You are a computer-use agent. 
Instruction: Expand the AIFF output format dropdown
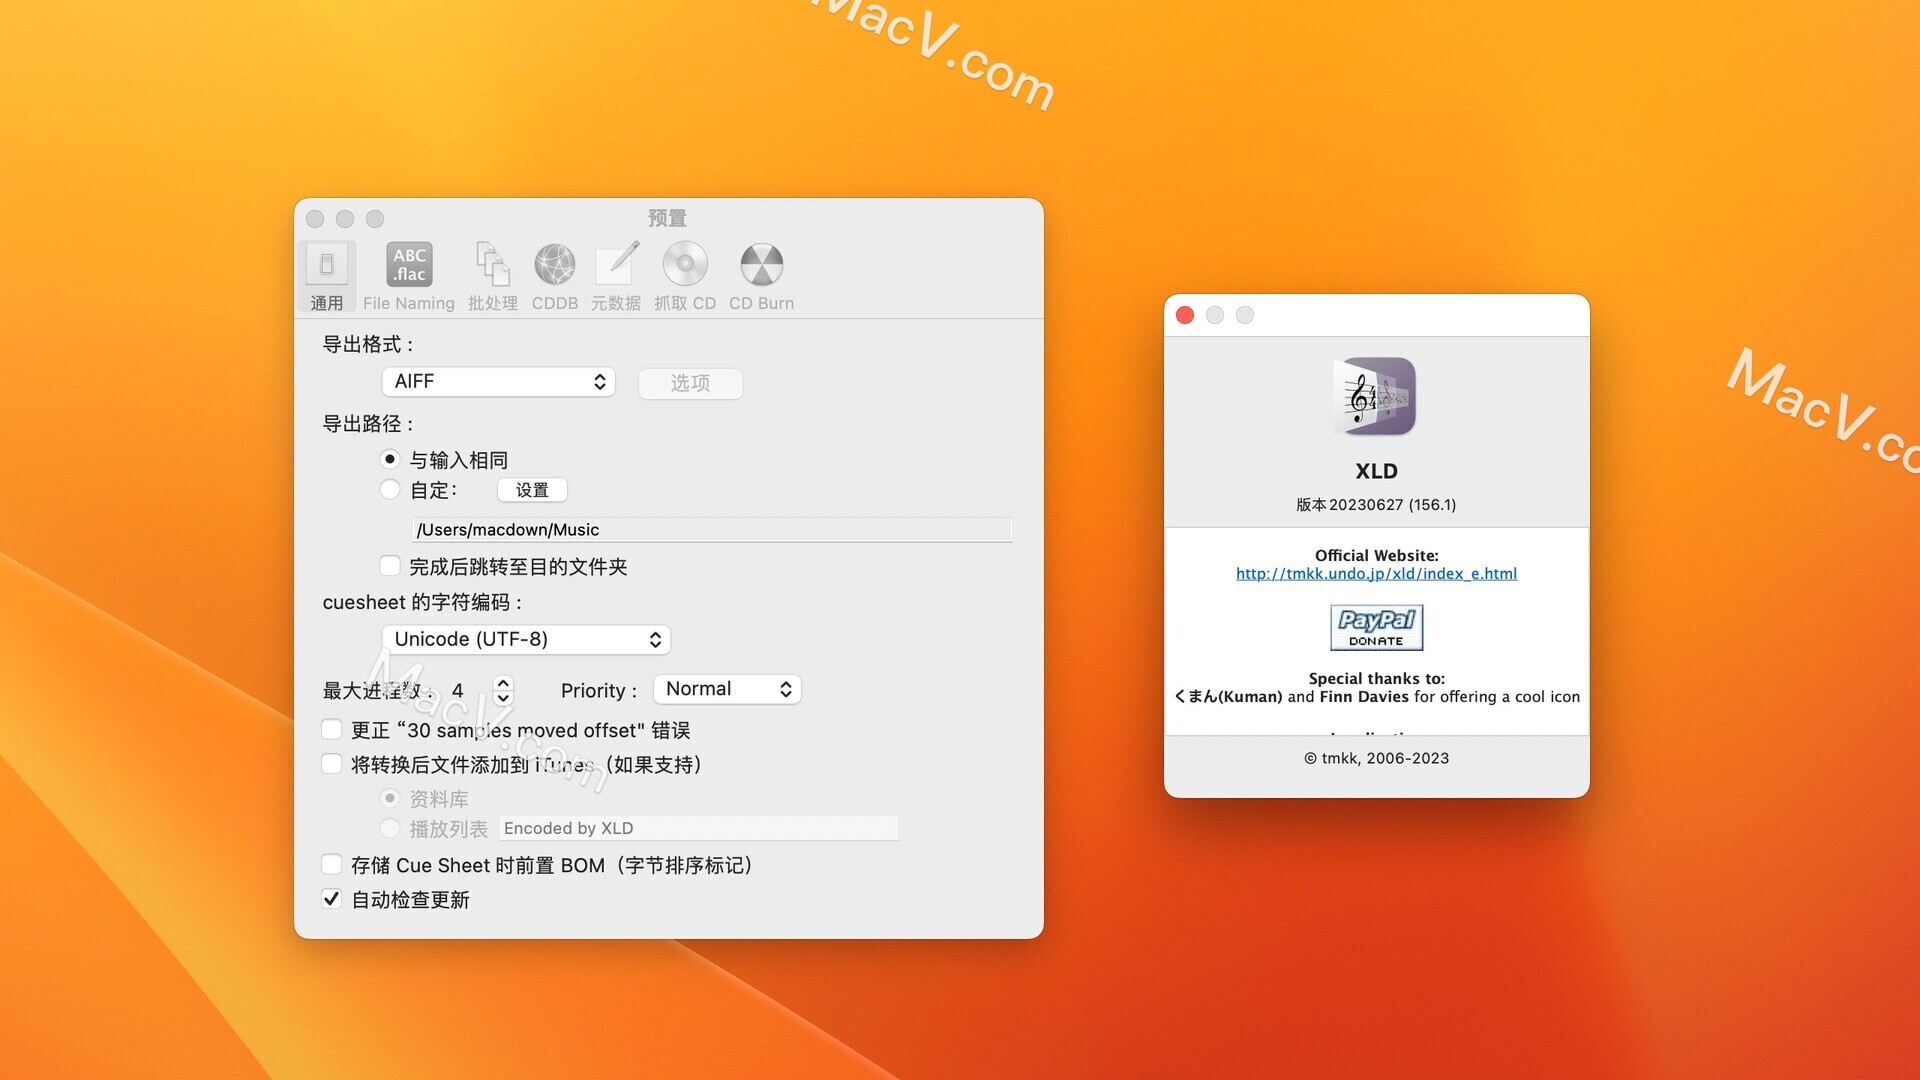click(498, 381)
